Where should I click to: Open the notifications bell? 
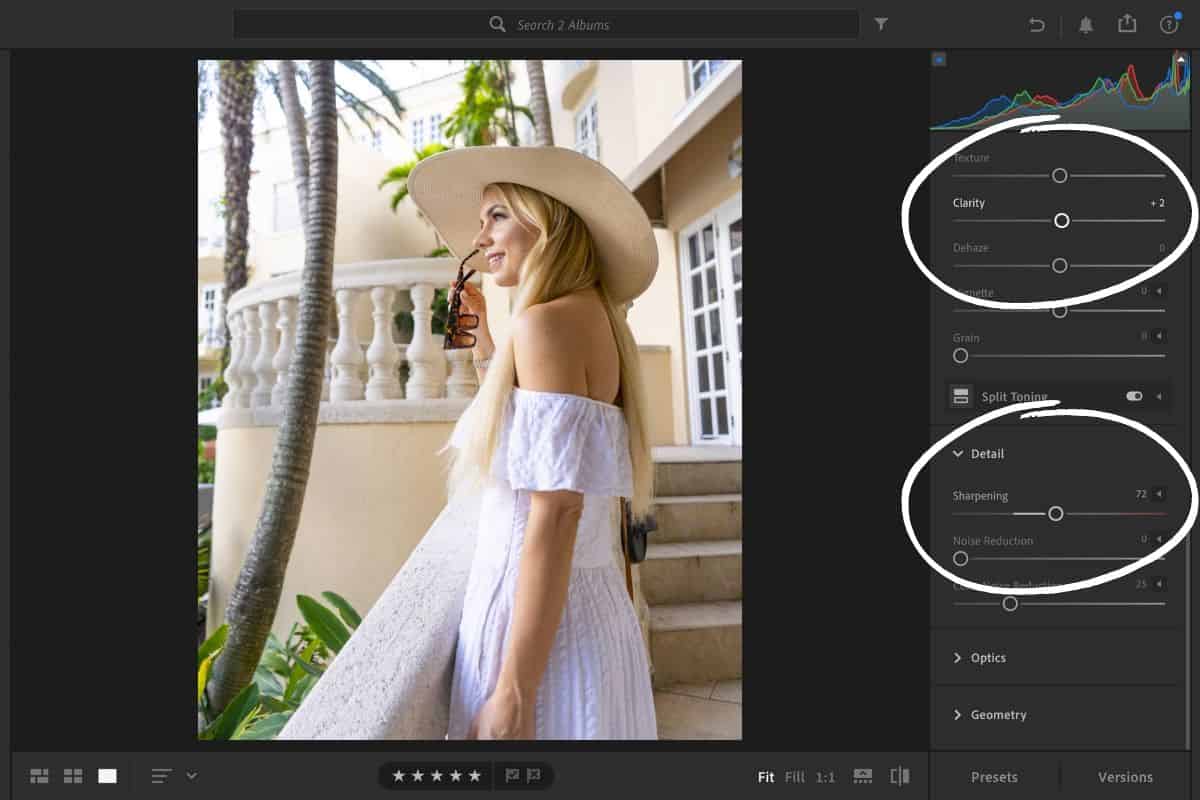1086,25
